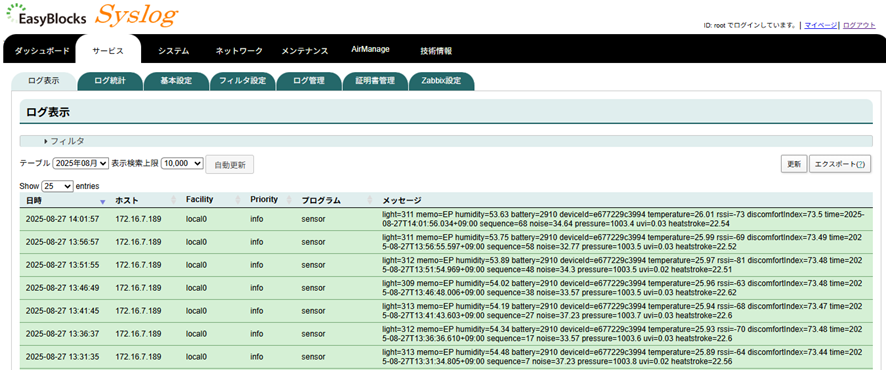Click sensor in the 13:31:35 row
886x370 pixels.
point(314,357)
